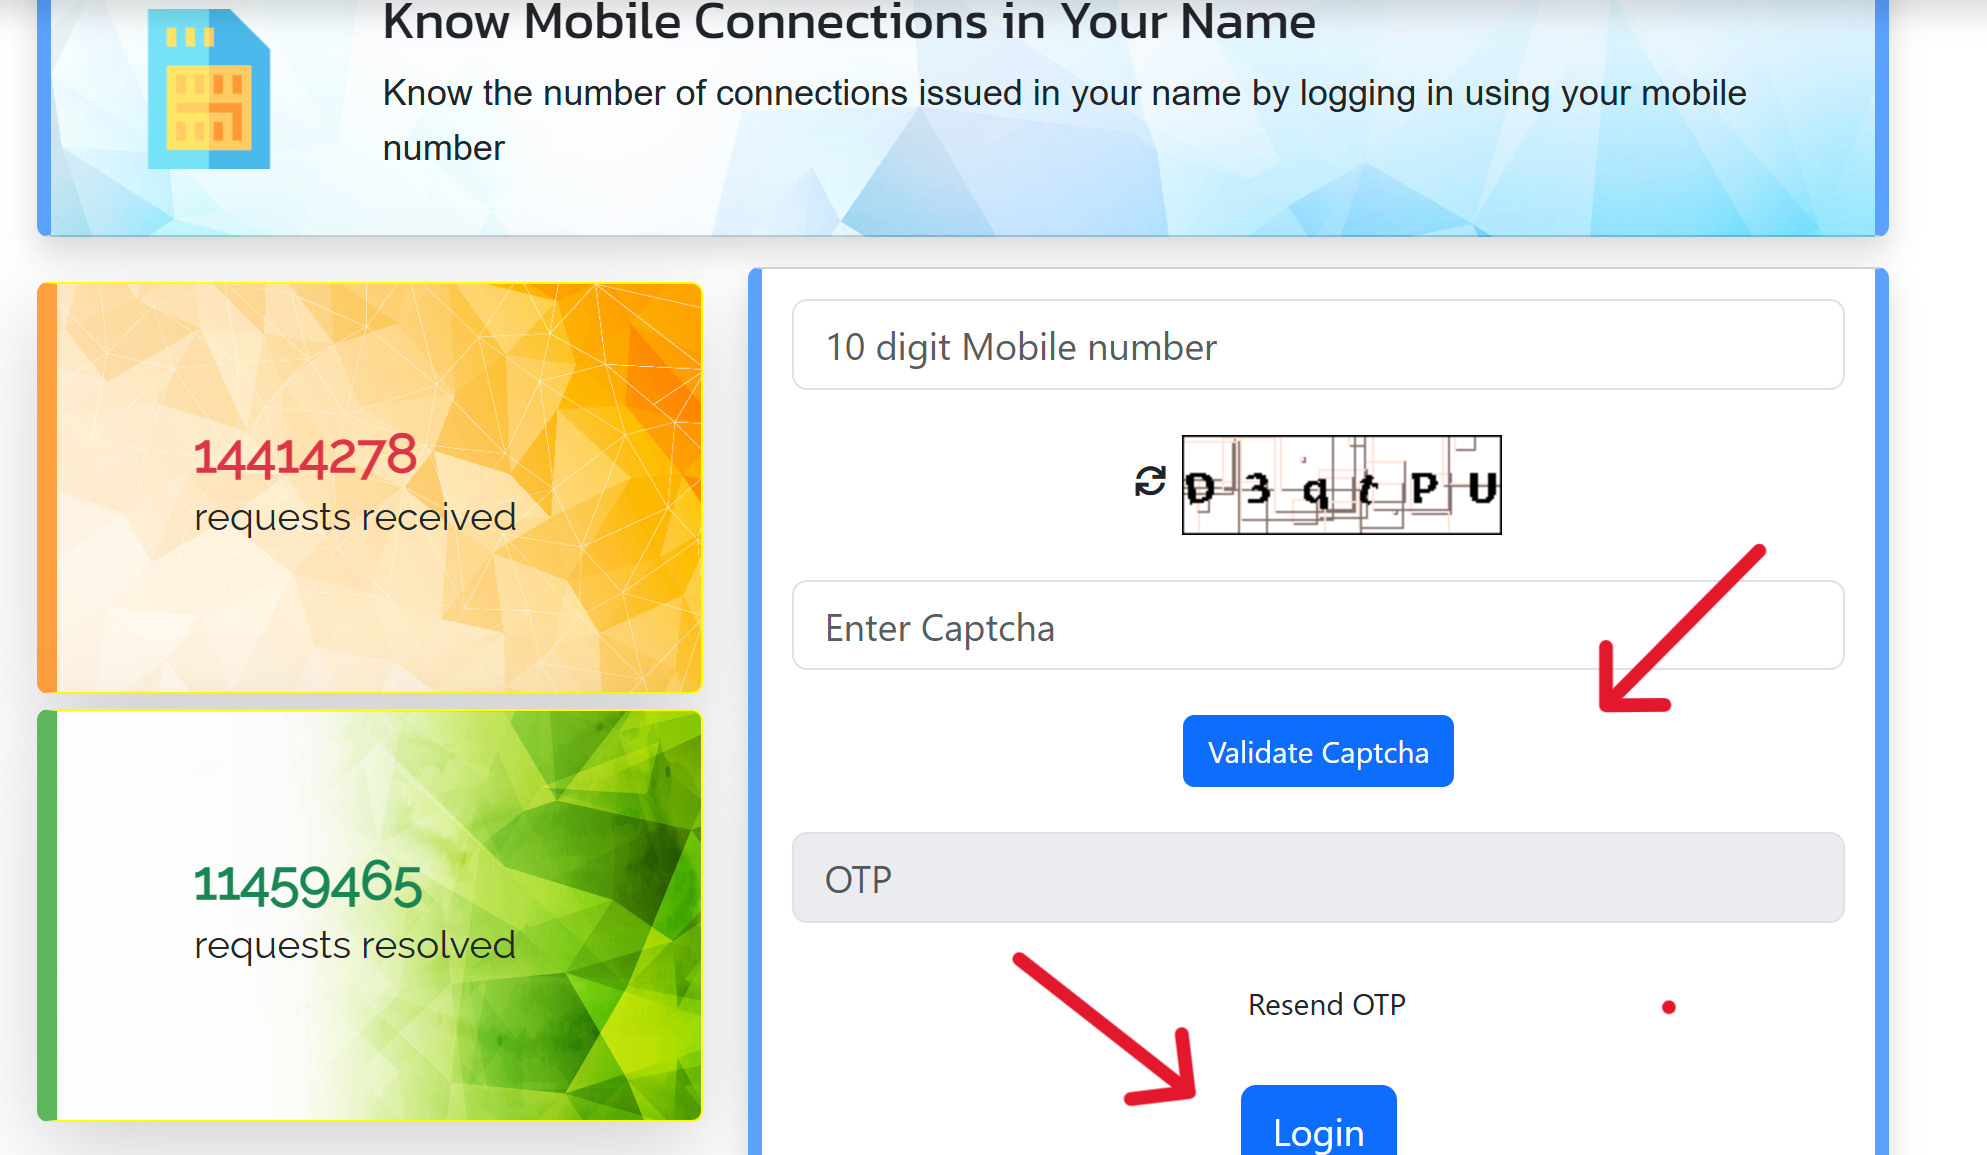Click the 'Know Mobile Connections in Your Name' heading

(x=849, y=22)
